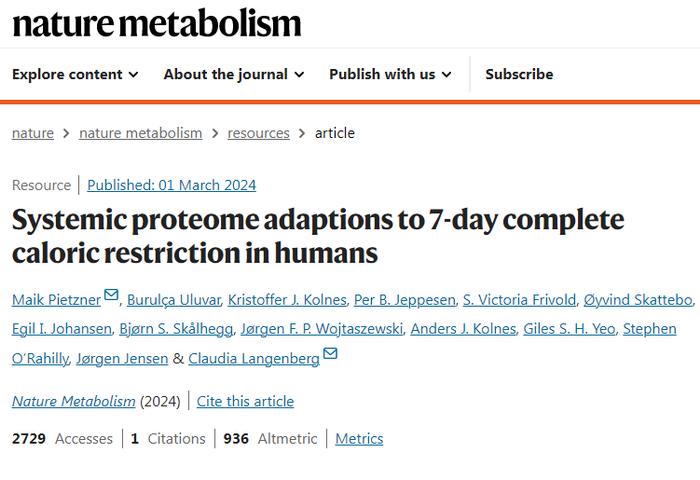Navigate to the resources breadcrumb

pyautogui.click(x=258, y=133)
